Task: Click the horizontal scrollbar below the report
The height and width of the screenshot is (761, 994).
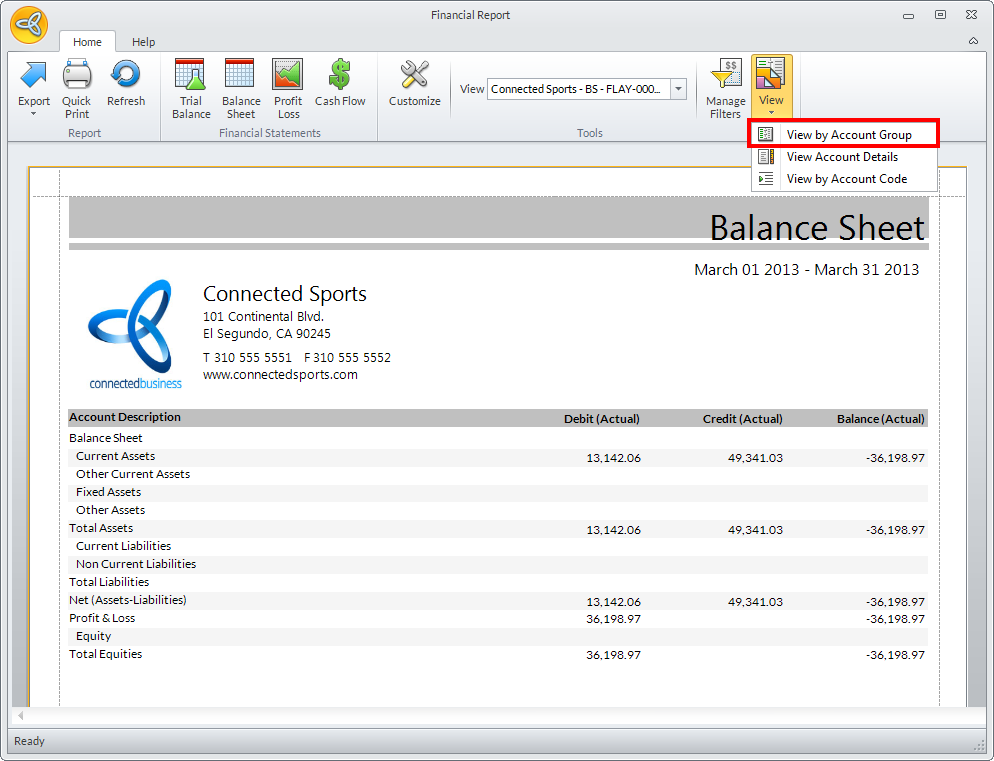Action: (x=490, y=716)
